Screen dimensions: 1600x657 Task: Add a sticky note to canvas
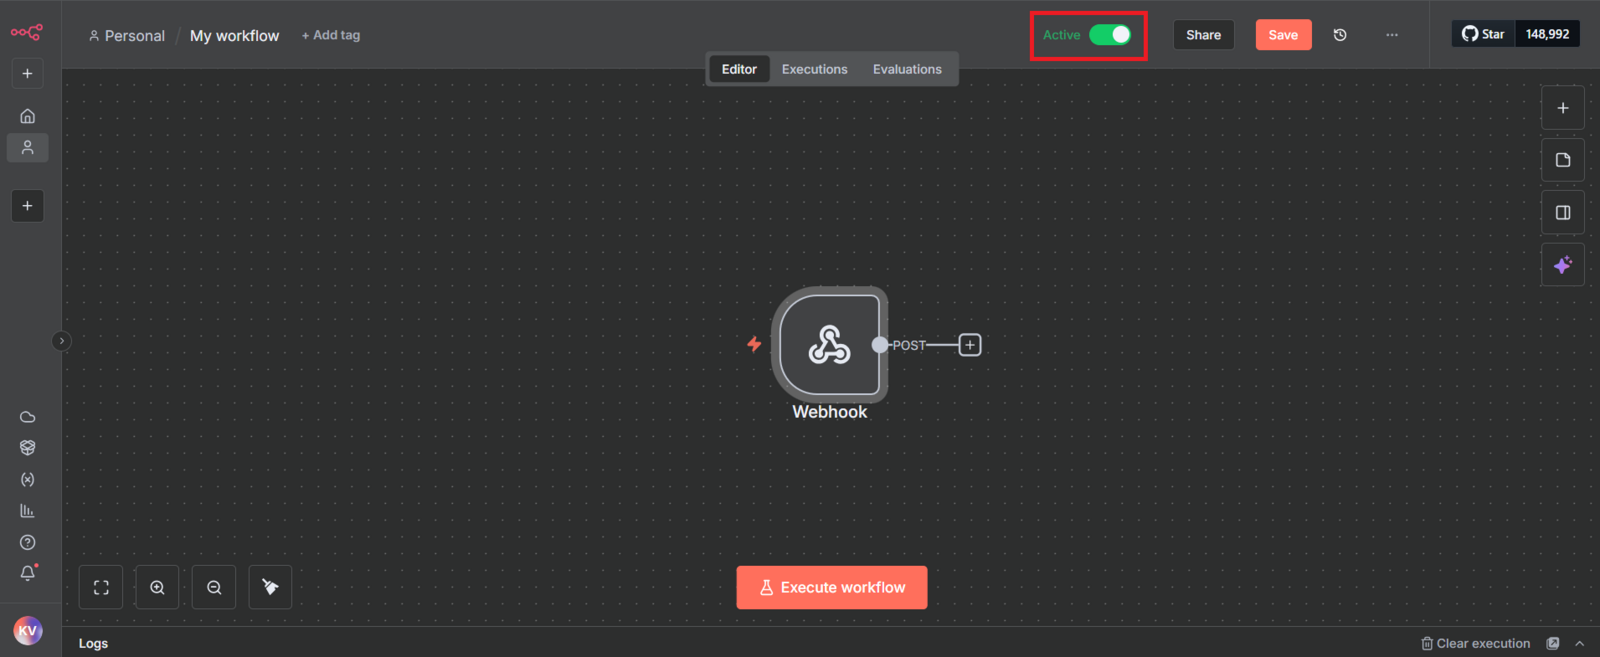(x=1562, y=160)
